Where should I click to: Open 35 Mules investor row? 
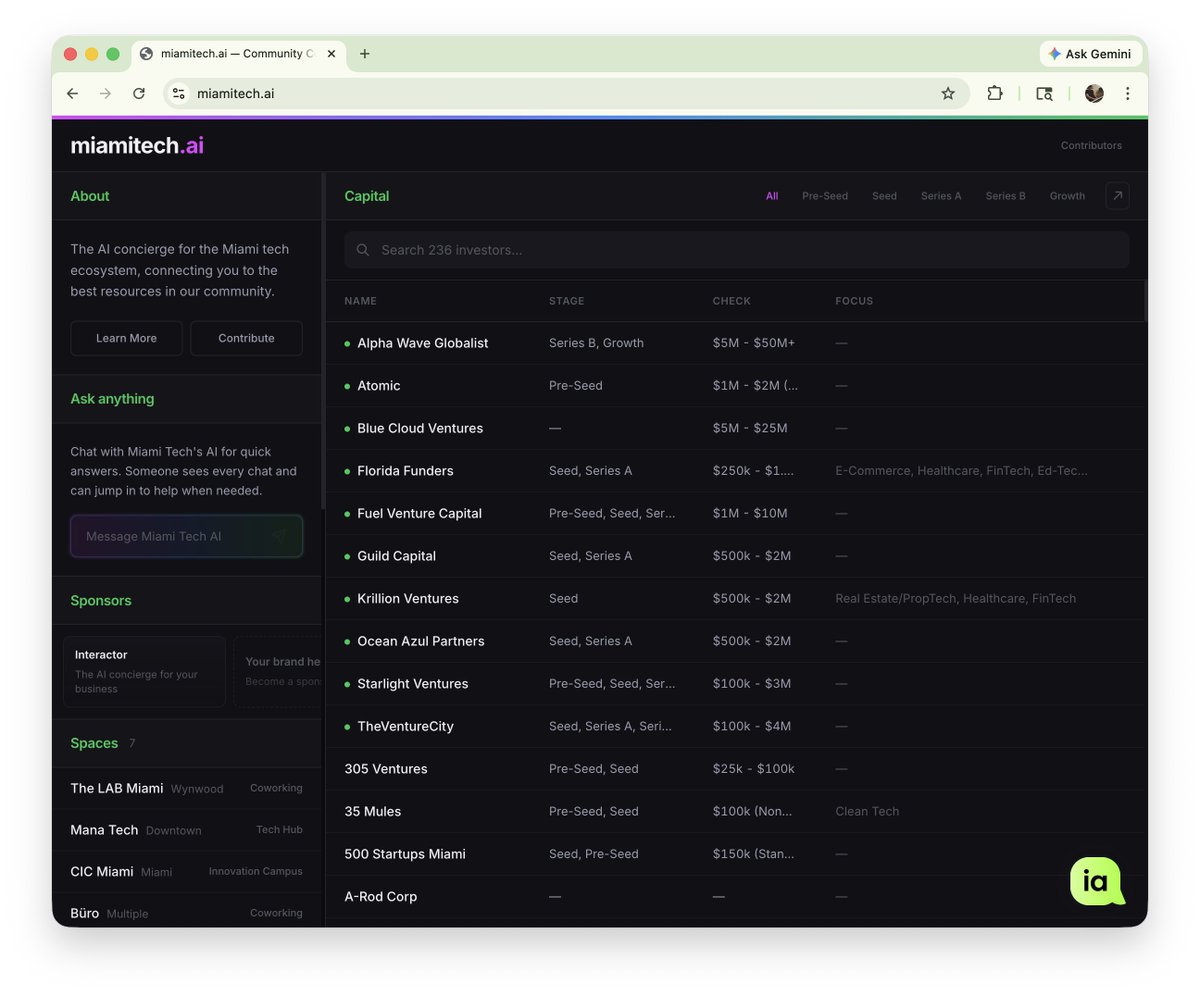coord(736,811)
